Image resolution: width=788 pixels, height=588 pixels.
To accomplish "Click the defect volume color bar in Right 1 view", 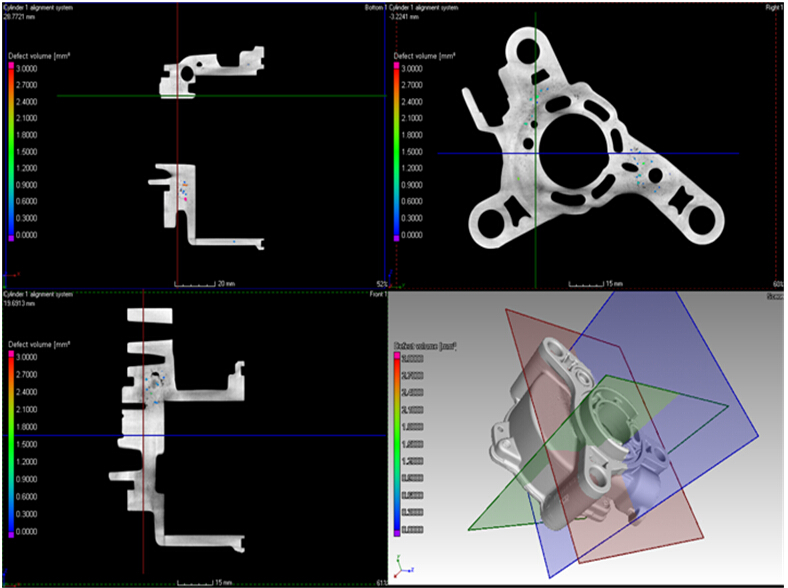I will click(396, 152).
